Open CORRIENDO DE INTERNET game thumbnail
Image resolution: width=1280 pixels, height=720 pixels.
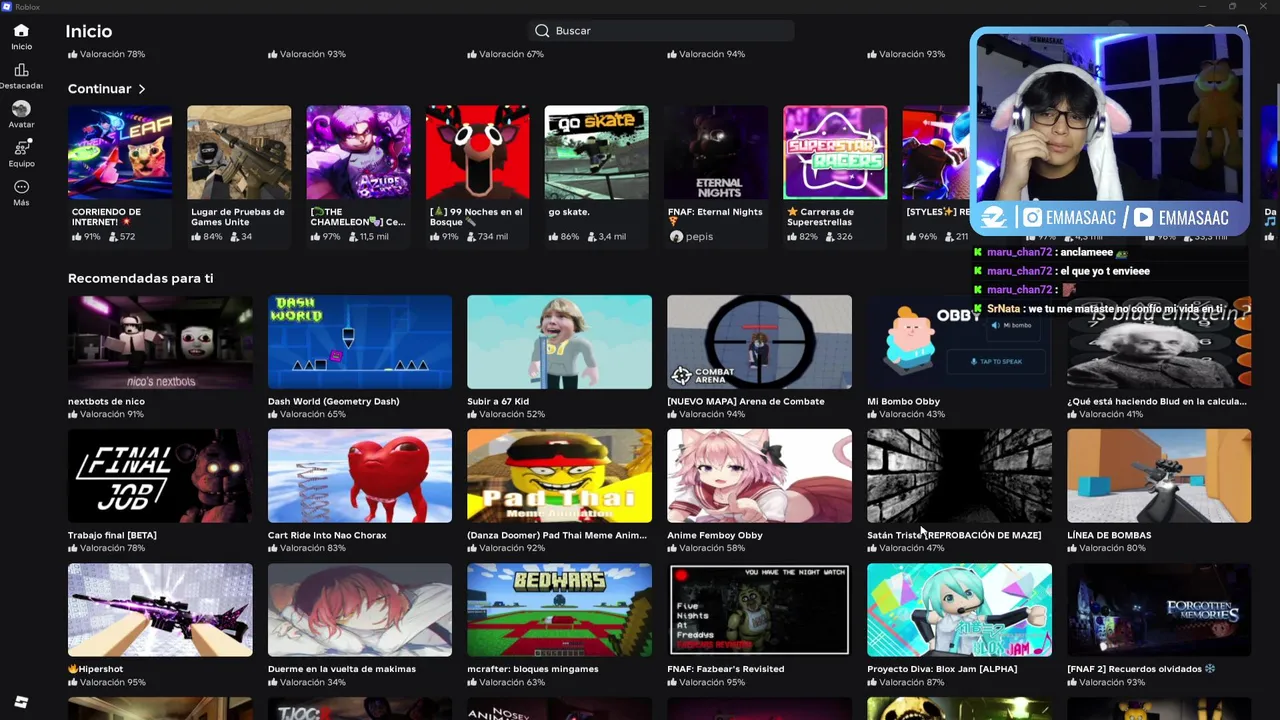120,152
